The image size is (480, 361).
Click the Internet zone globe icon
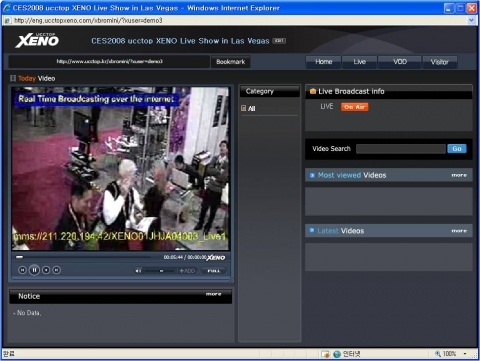click(x=337, y=354)
